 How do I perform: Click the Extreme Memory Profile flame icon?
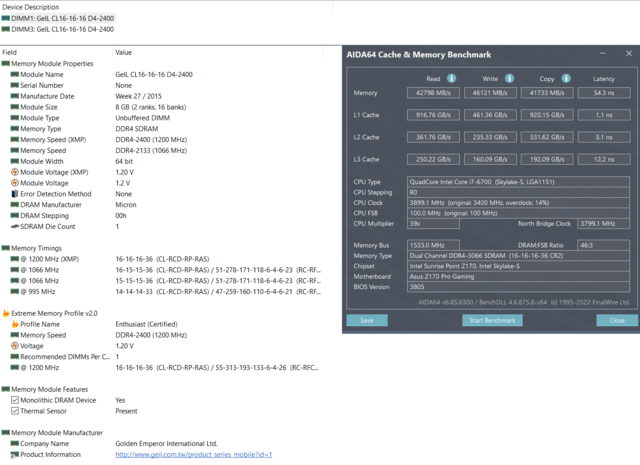6,313
